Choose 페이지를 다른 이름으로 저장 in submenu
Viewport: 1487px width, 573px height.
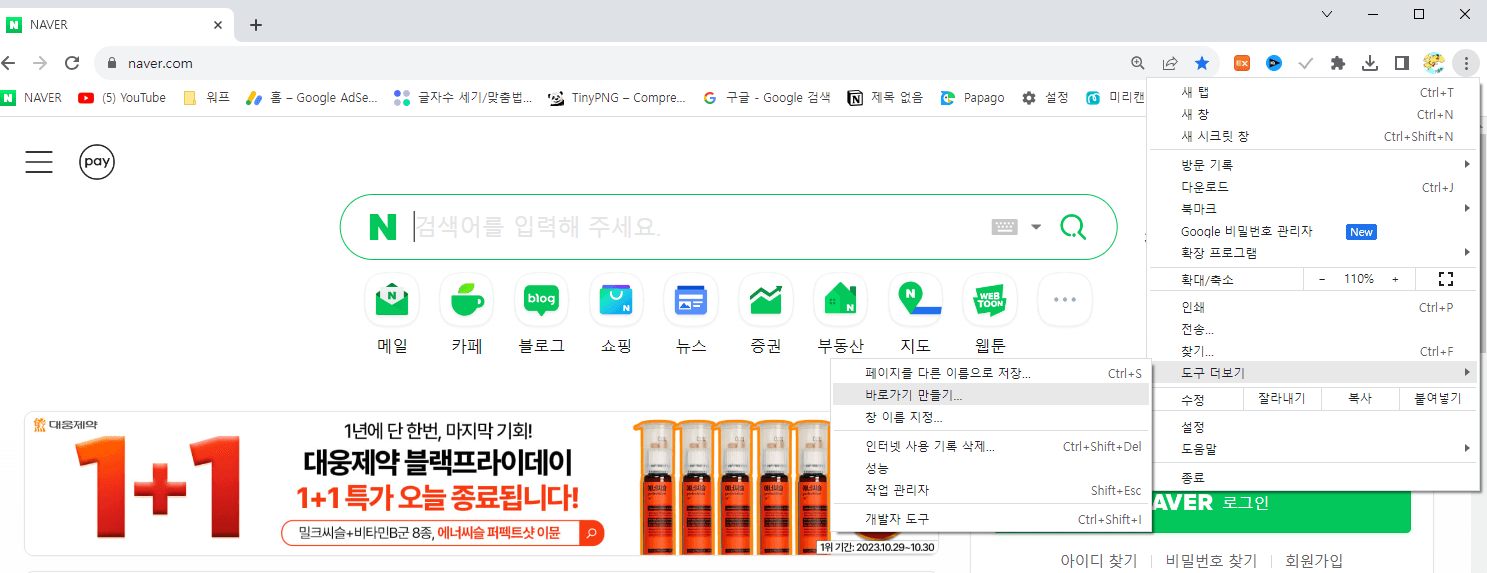pos(990,373)
